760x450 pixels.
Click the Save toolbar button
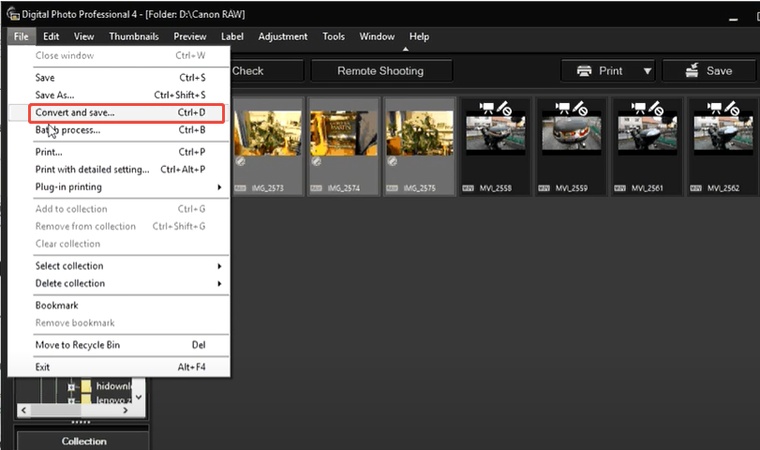[x=709, y=71]
